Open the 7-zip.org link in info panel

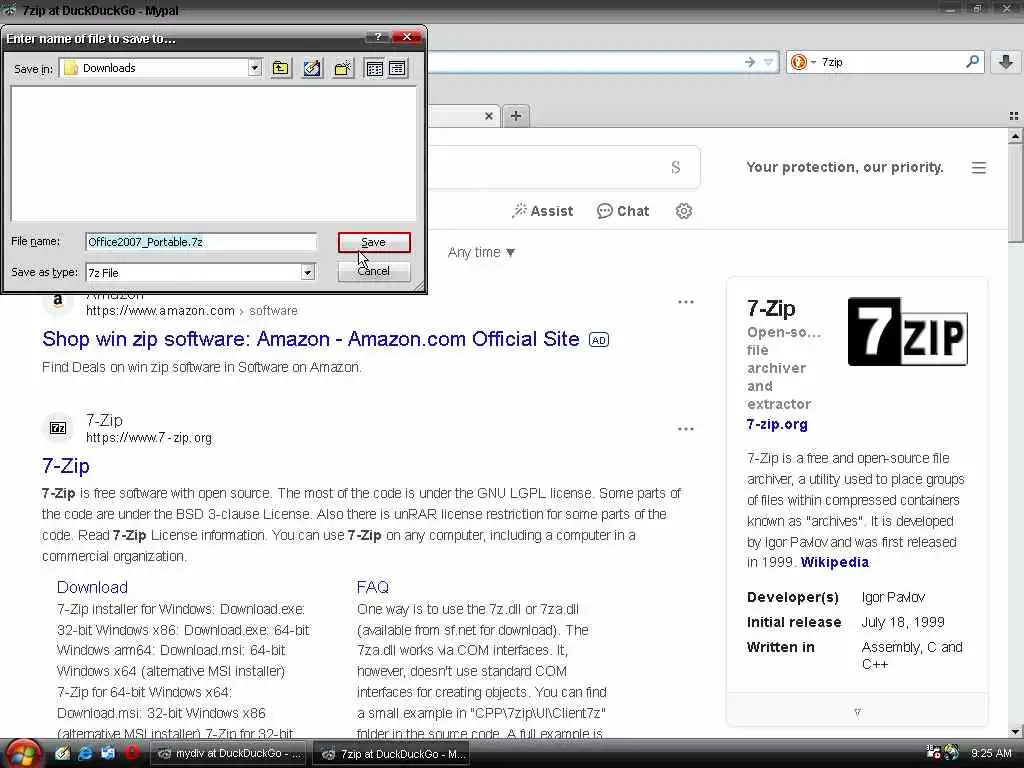tap(777, 424)
